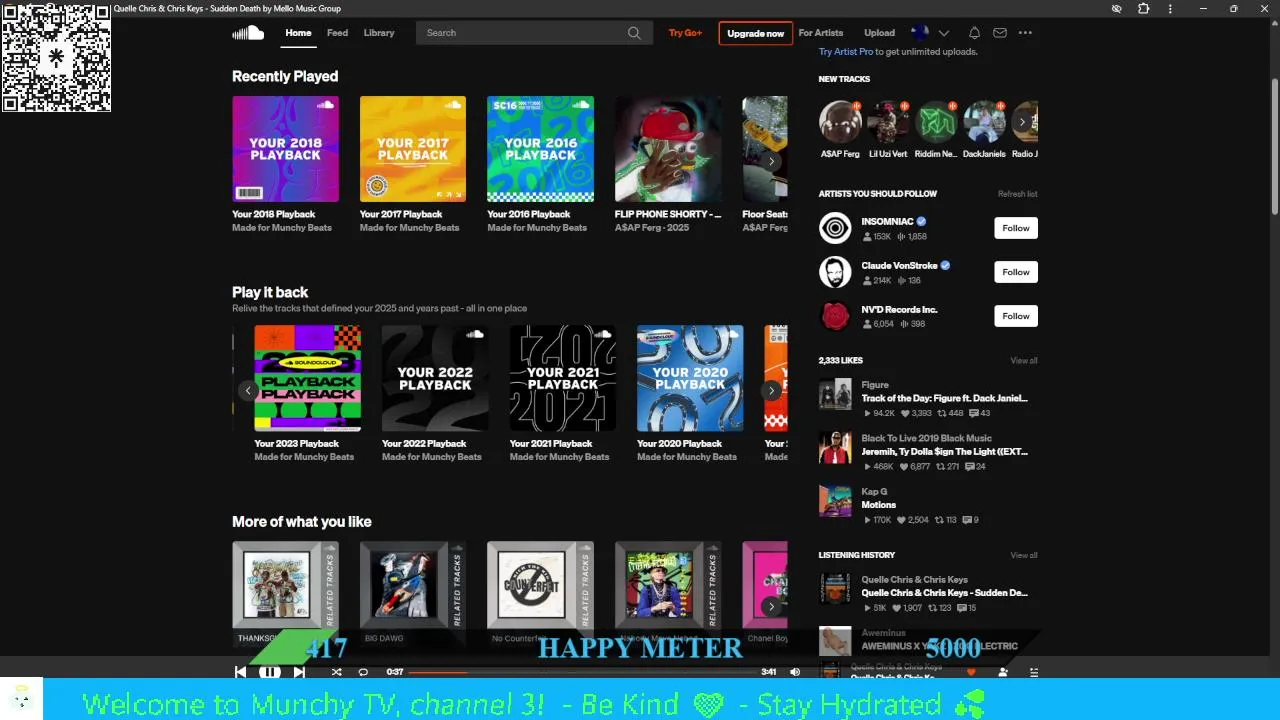
Task: Toggle repeat in the player bar
Action: (x=363, y=672)
